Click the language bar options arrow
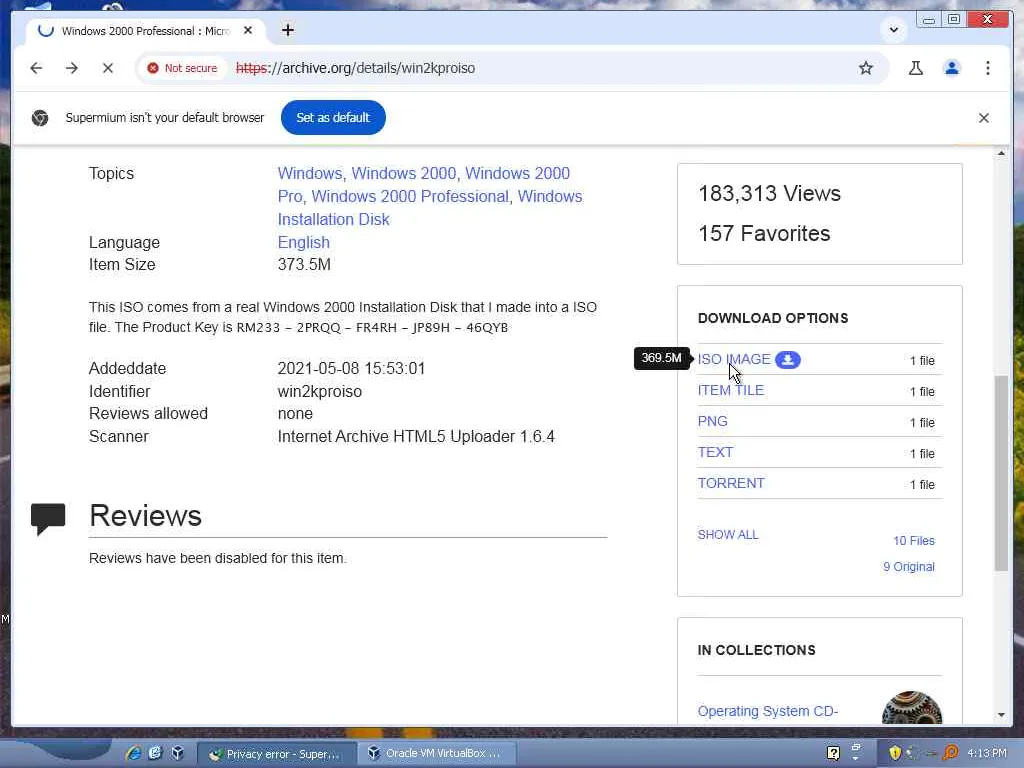 point(856,759)
